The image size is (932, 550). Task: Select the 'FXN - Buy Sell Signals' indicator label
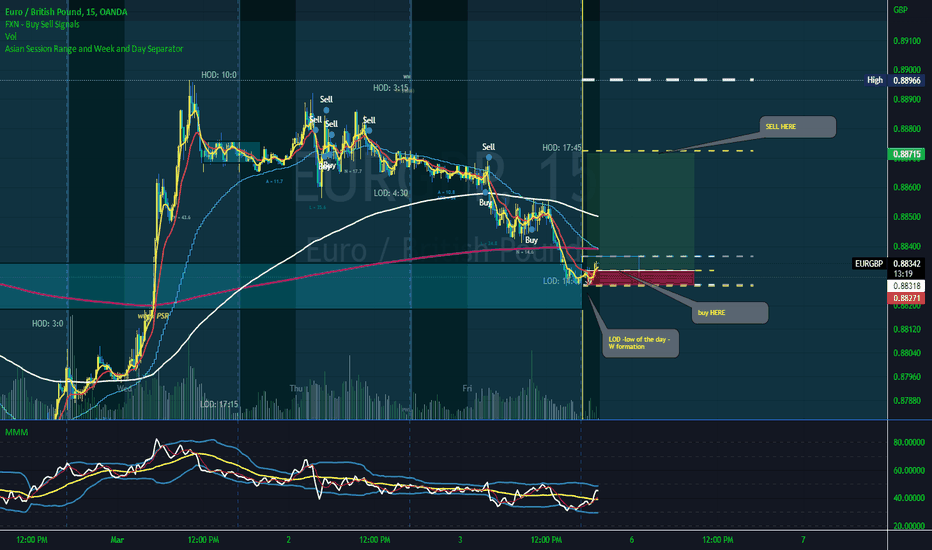[42, 24]
